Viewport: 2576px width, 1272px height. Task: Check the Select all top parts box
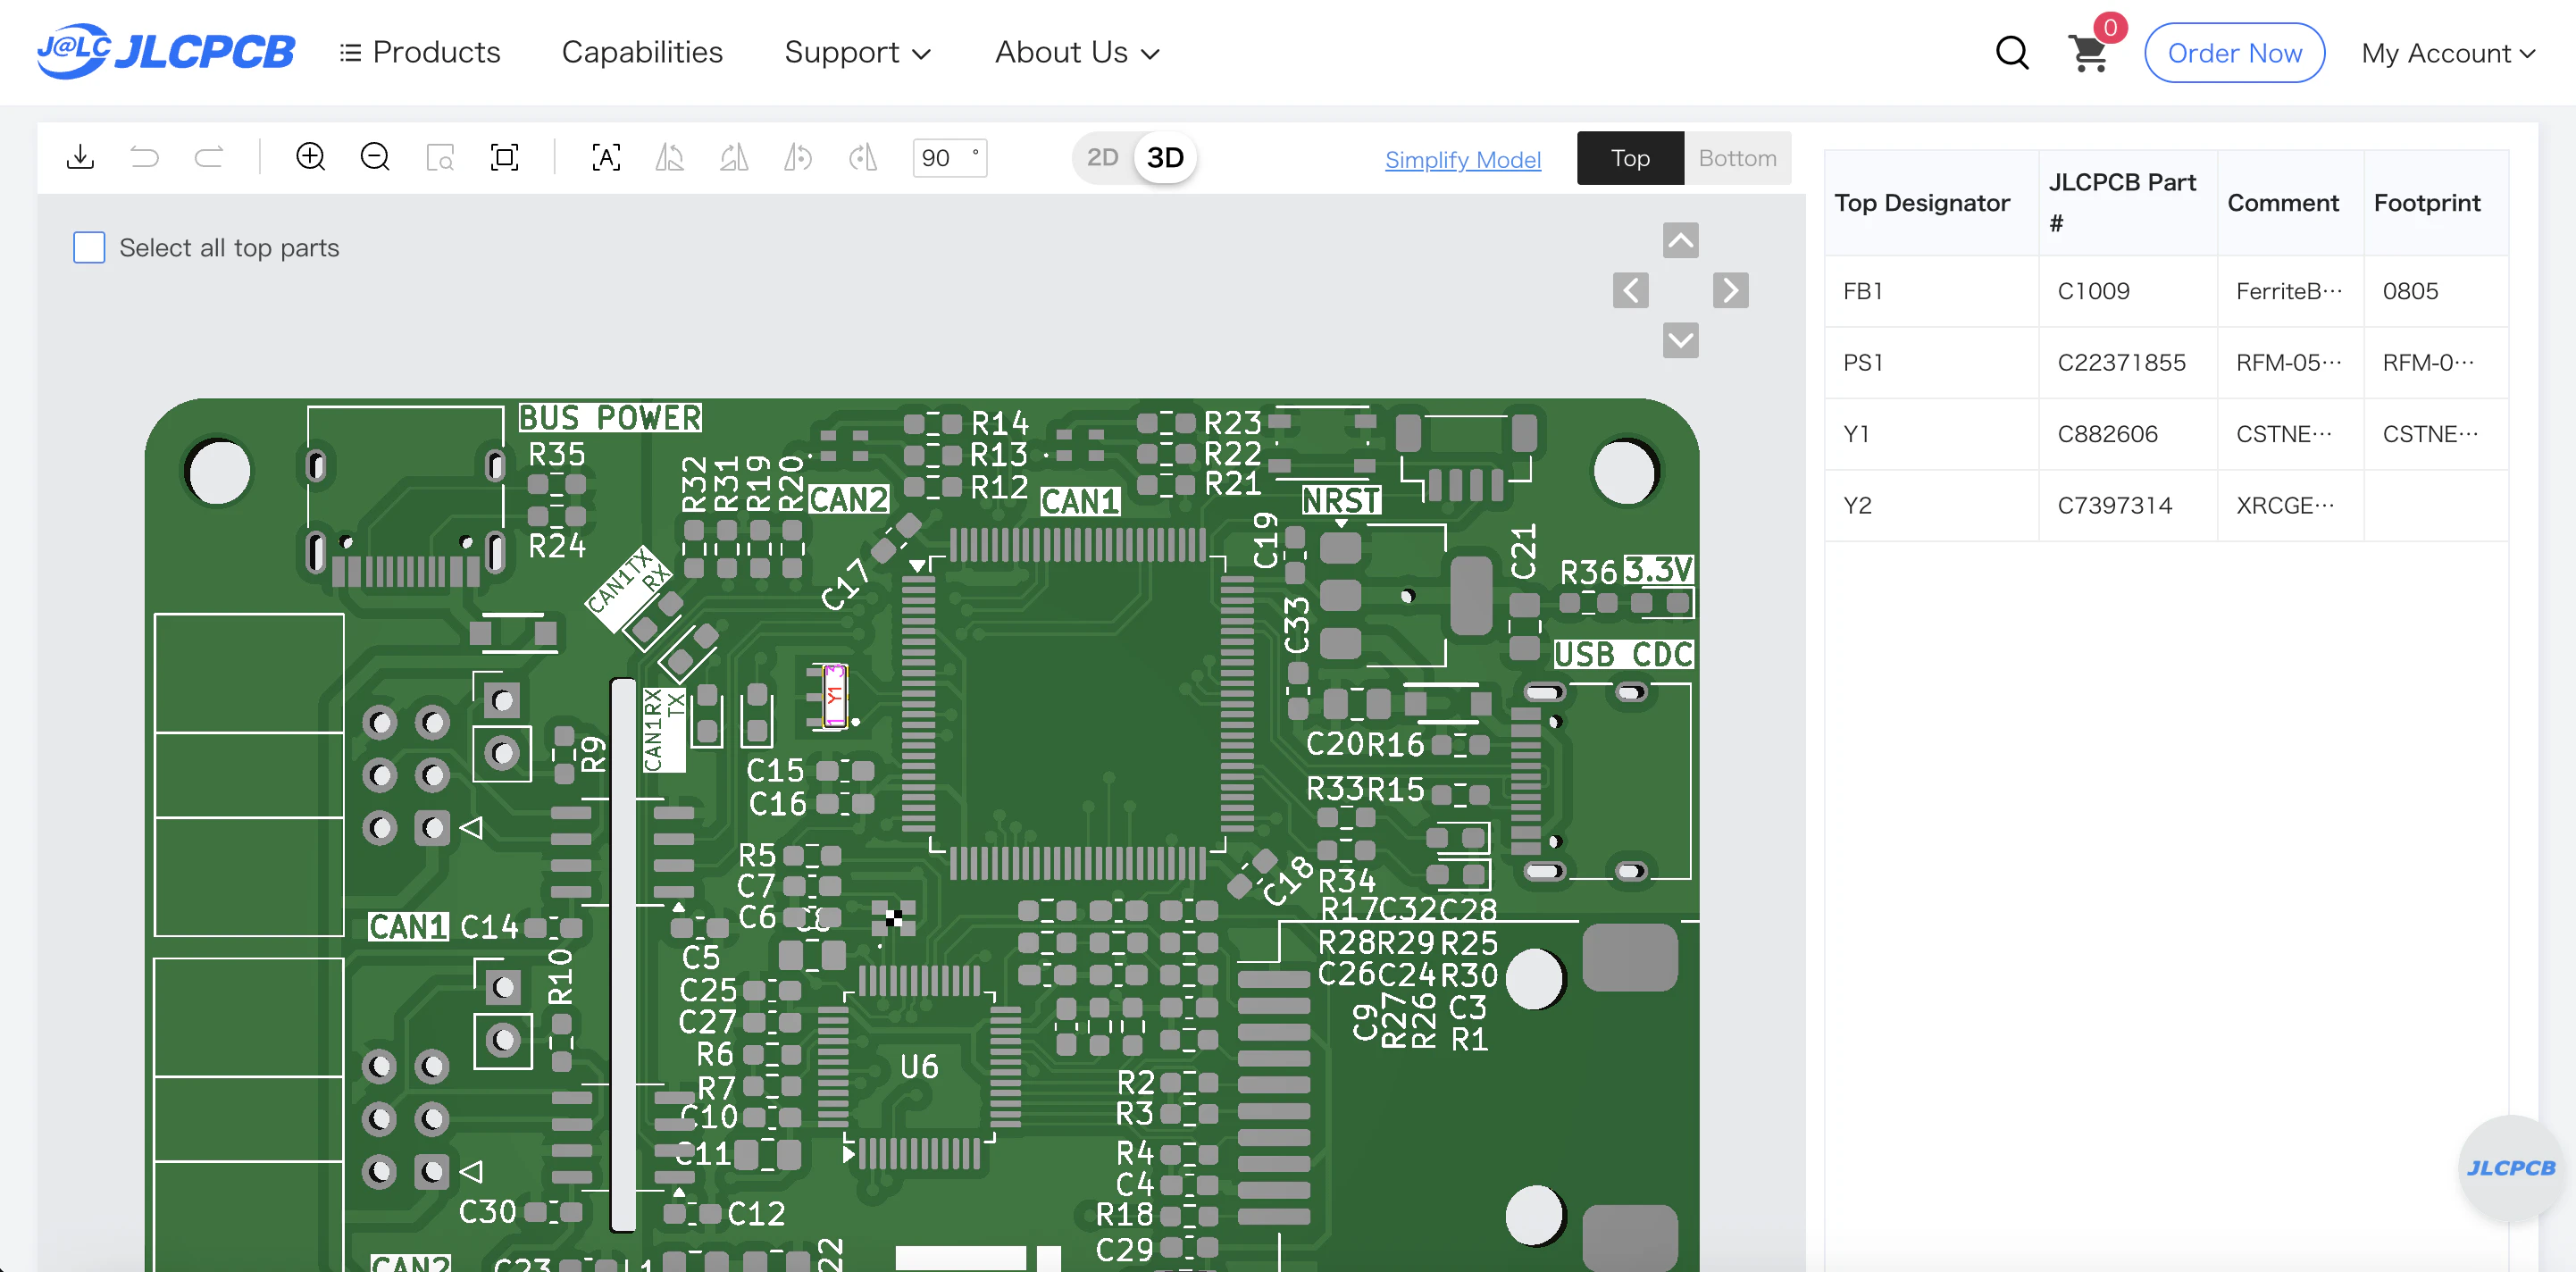click(89, 247)
